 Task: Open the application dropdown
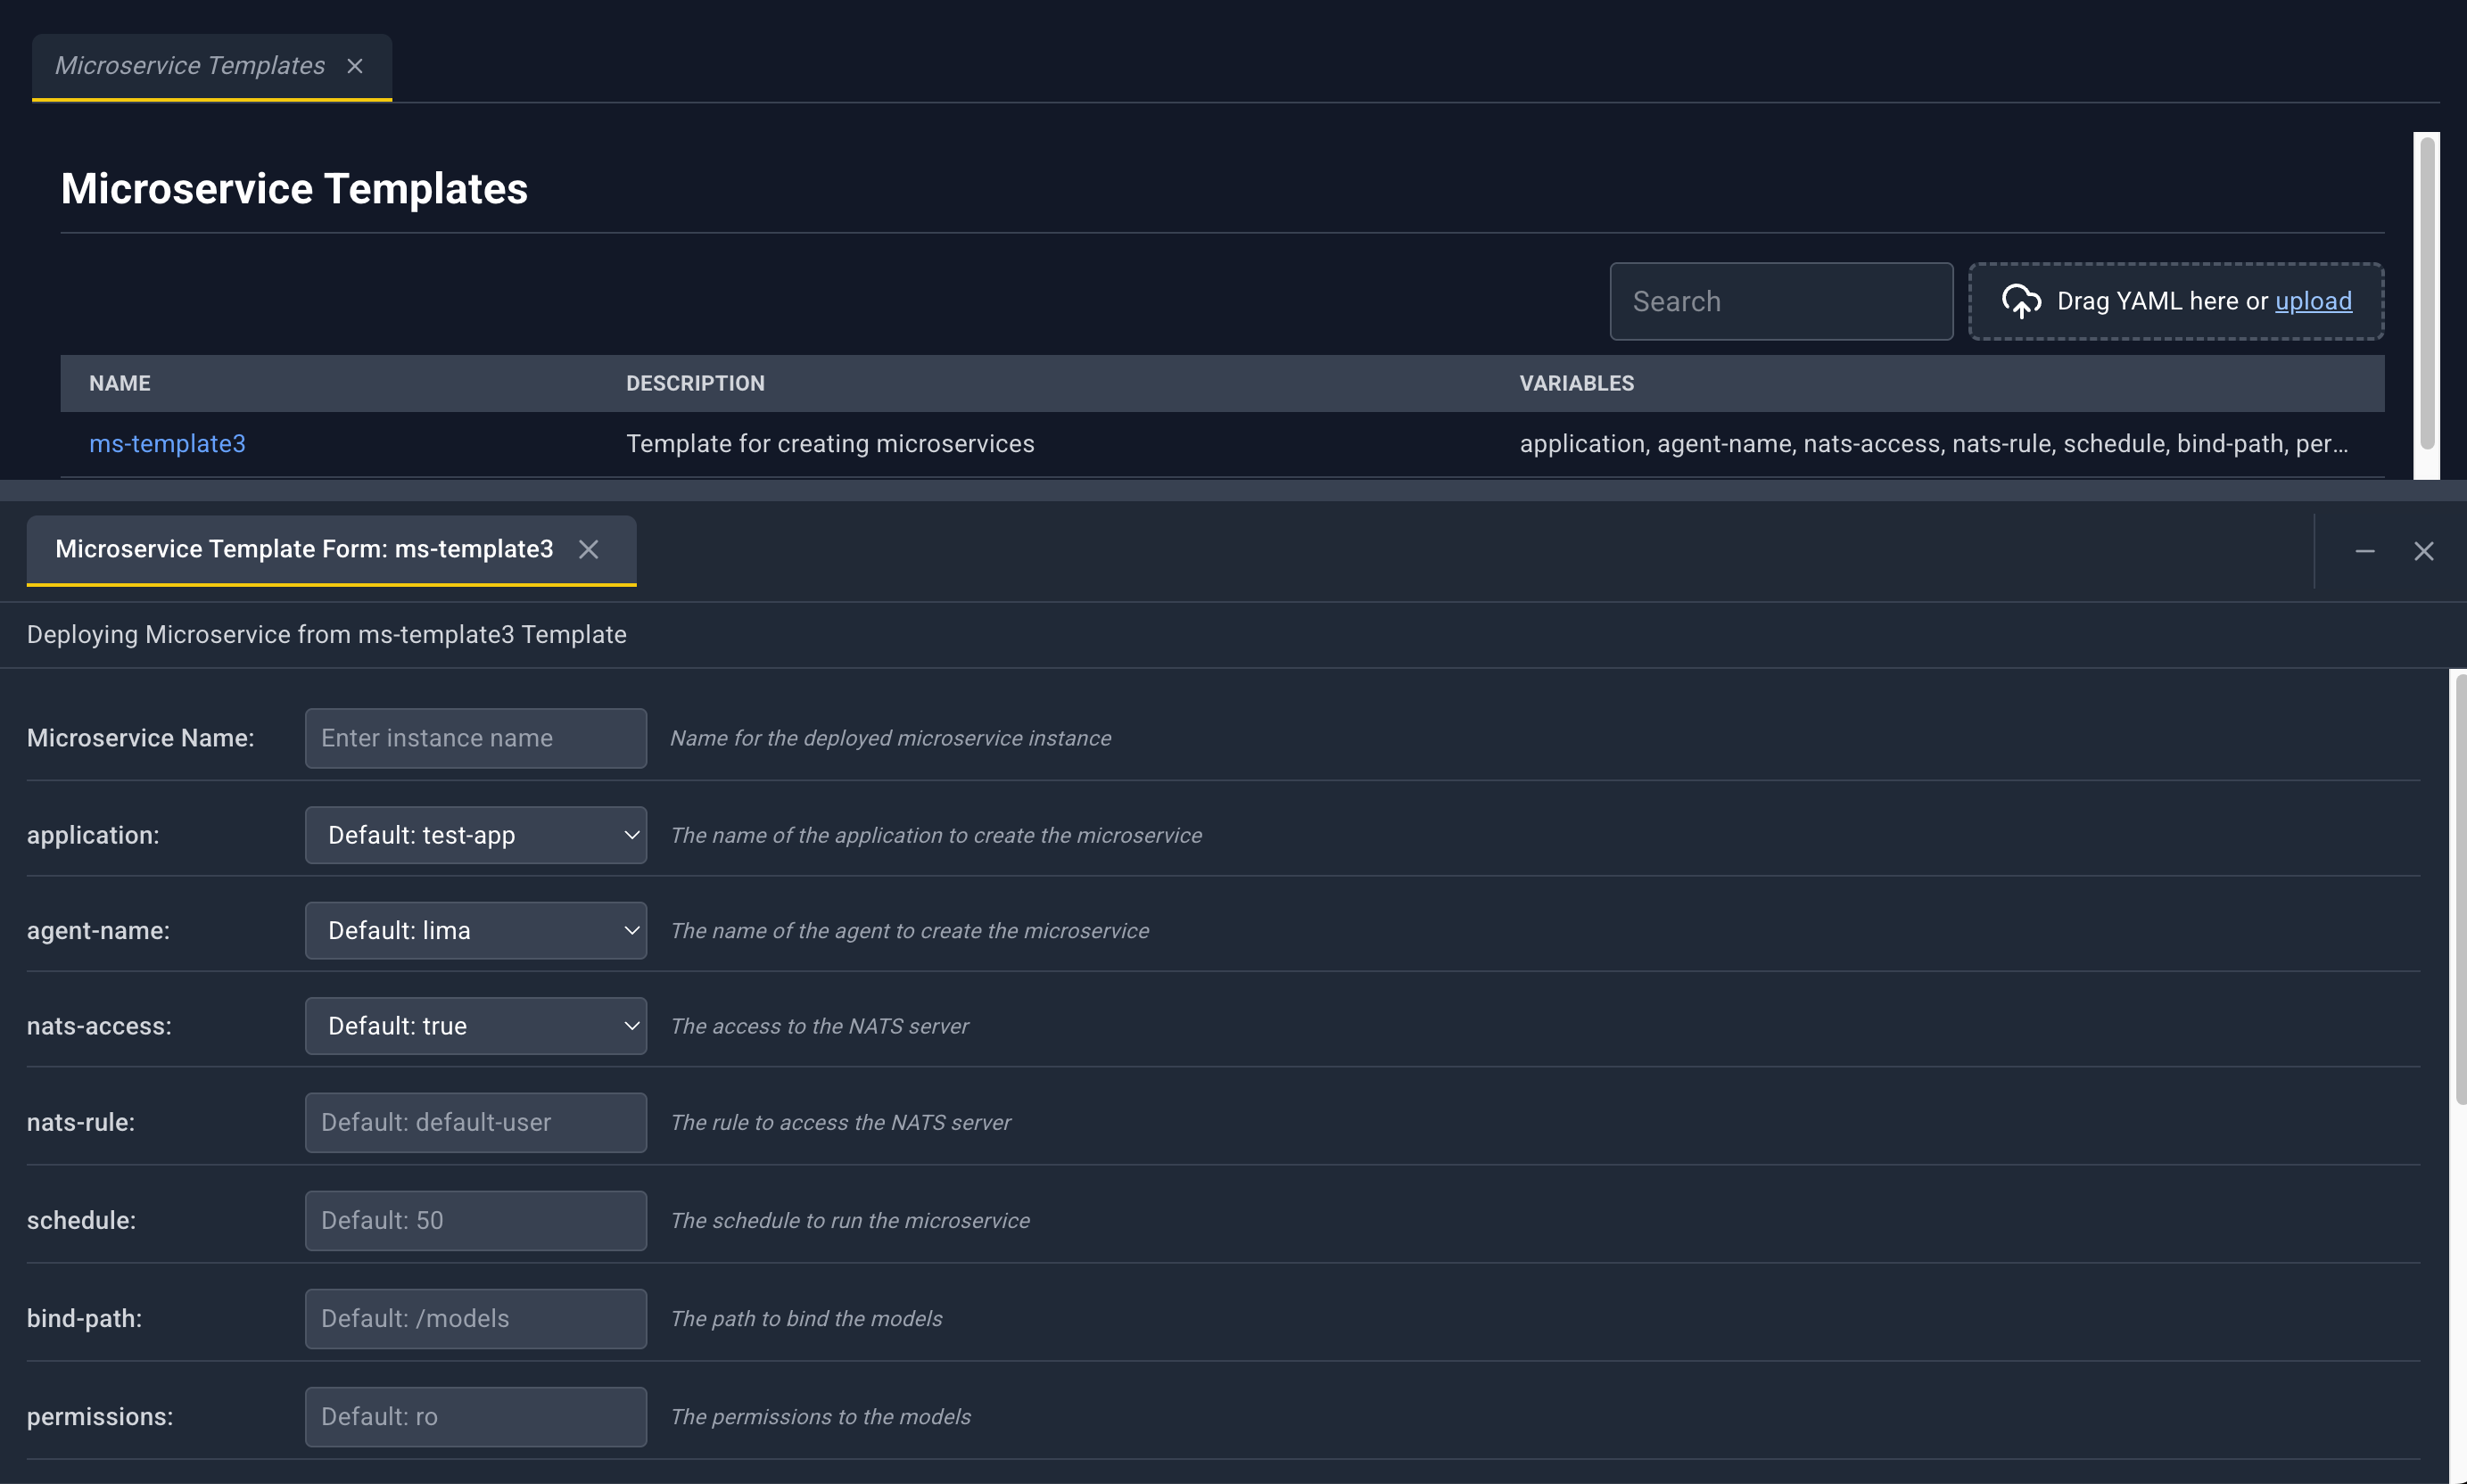coord(476,835)
